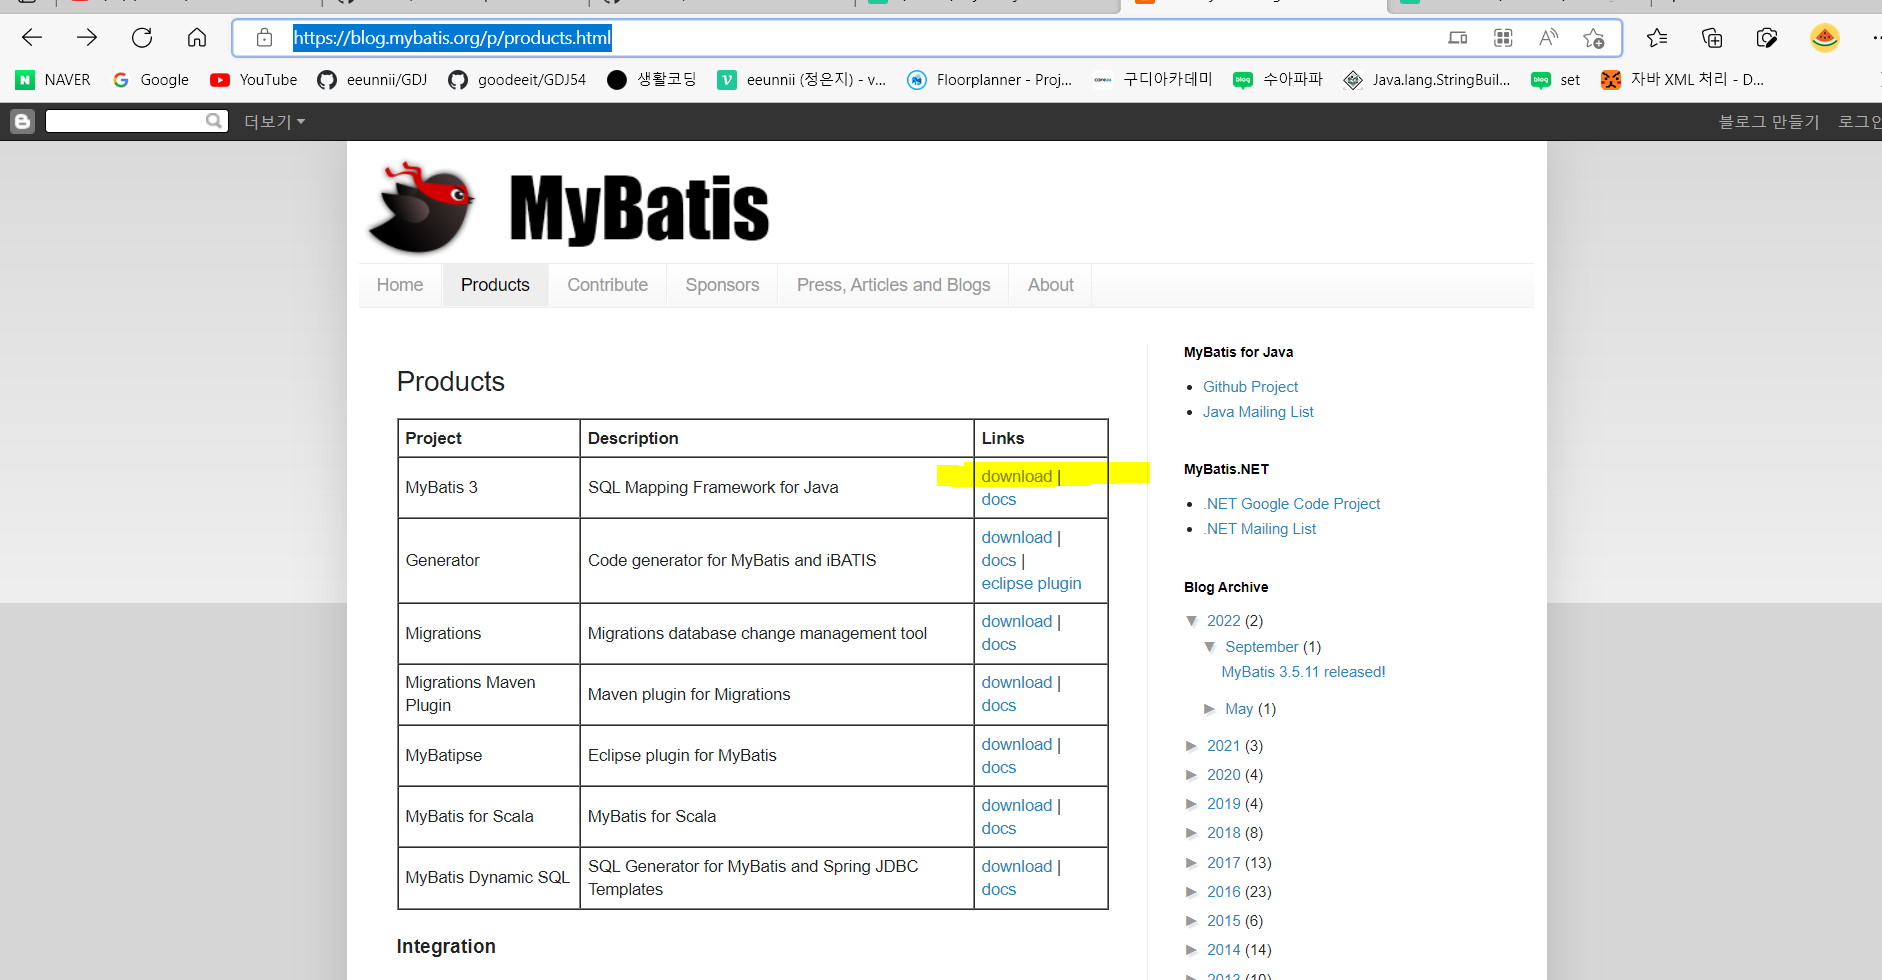This screenshot has height=980, width=1882.
Task: Open the NAVER bookmark icon
Action: click(x=25, y=79)
